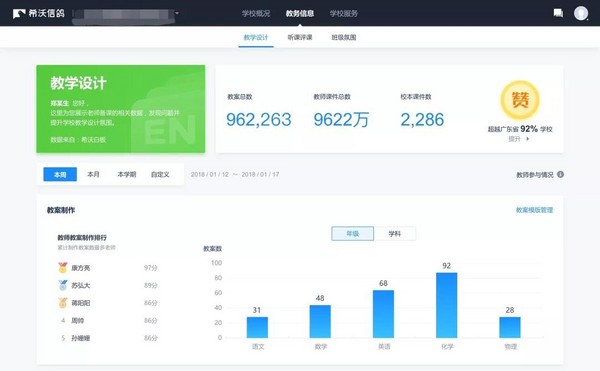Screen dimensions: 600x371
Task: Click the 英语 bar showing 68
Action: pyautogui.click(x=383, y=314)
